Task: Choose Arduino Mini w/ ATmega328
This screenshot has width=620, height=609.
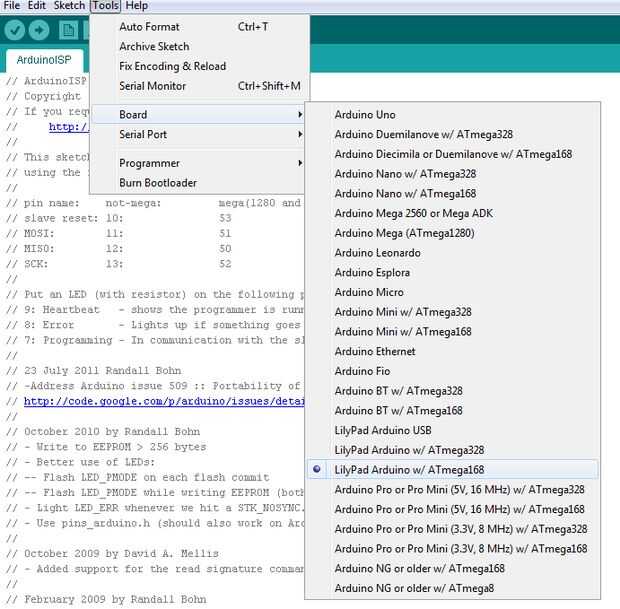Action: 452,312
